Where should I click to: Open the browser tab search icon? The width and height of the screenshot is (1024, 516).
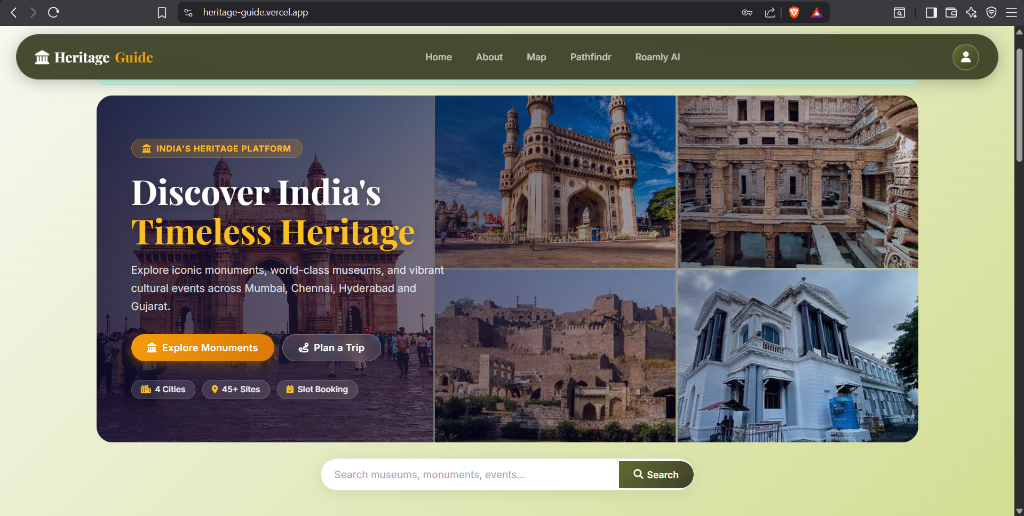click(x=899, y=12)
